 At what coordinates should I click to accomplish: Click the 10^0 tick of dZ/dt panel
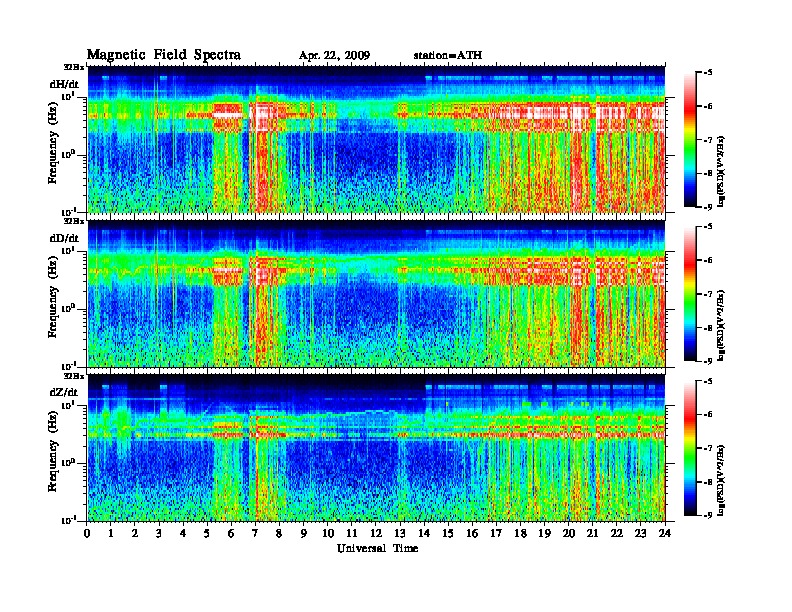[x=68, y=462]
